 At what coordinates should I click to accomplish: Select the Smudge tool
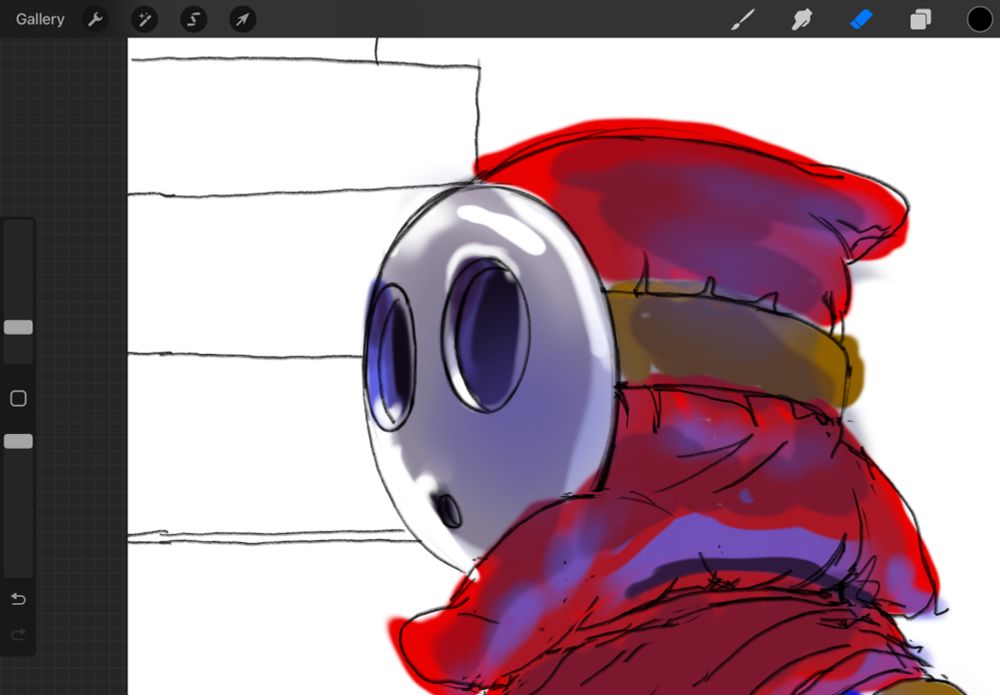click(x=802, y=19)
